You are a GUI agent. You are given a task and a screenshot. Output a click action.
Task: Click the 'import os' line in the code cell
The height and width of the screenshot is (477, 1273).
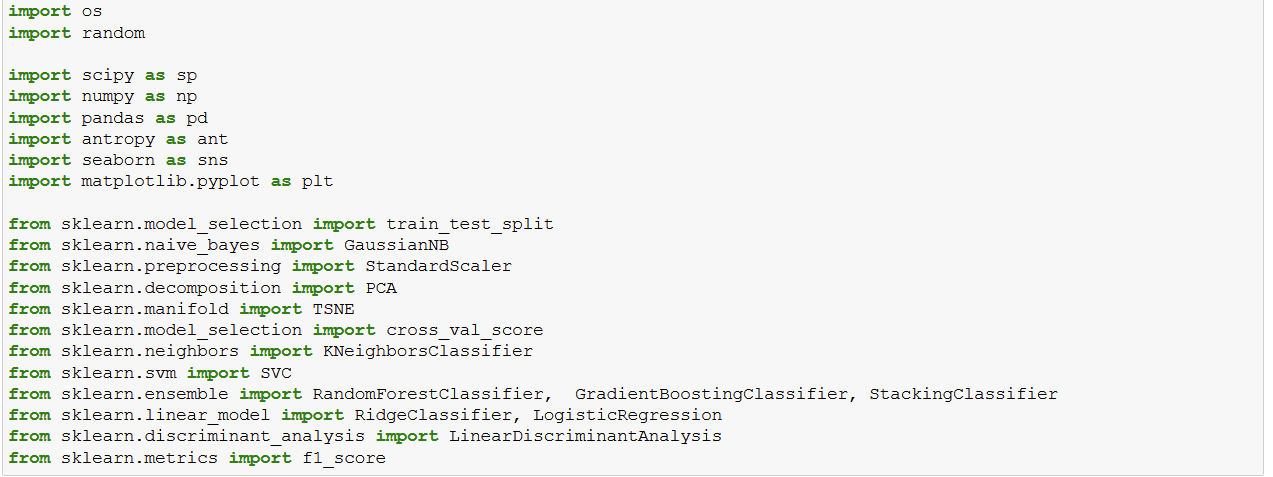(50, 12)
